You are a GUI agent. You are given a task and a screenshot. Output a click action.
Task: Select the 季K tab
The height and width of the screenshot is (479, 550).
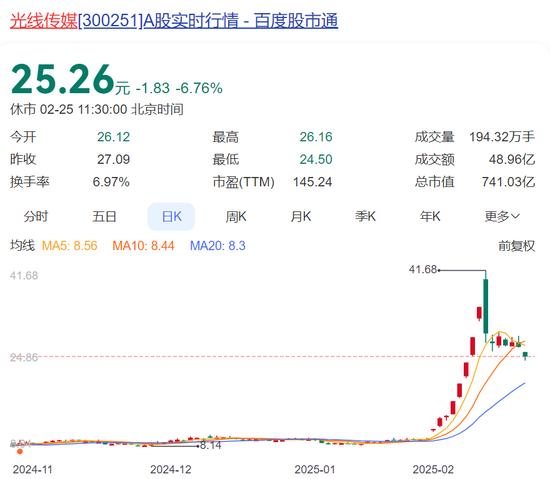[365, 216]
